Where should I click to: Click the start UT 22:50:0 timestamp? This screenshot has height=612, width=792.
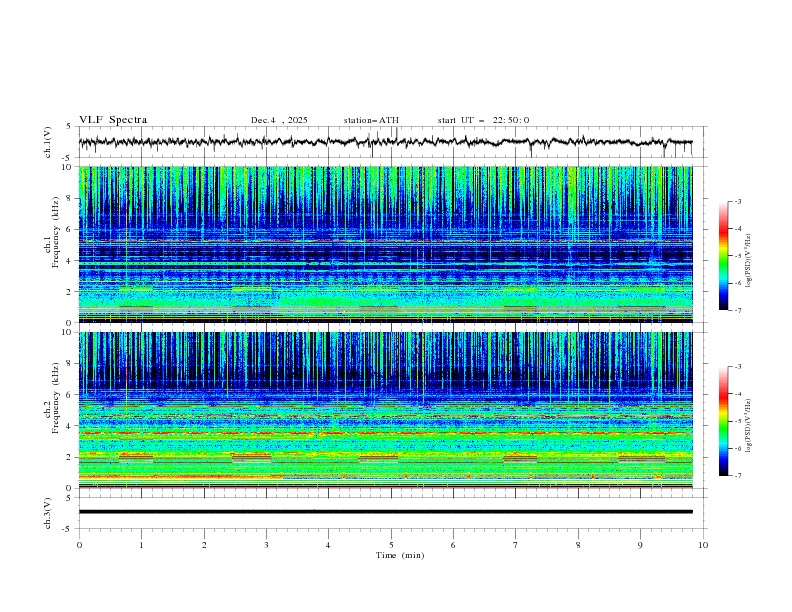[x=483, y=120]
